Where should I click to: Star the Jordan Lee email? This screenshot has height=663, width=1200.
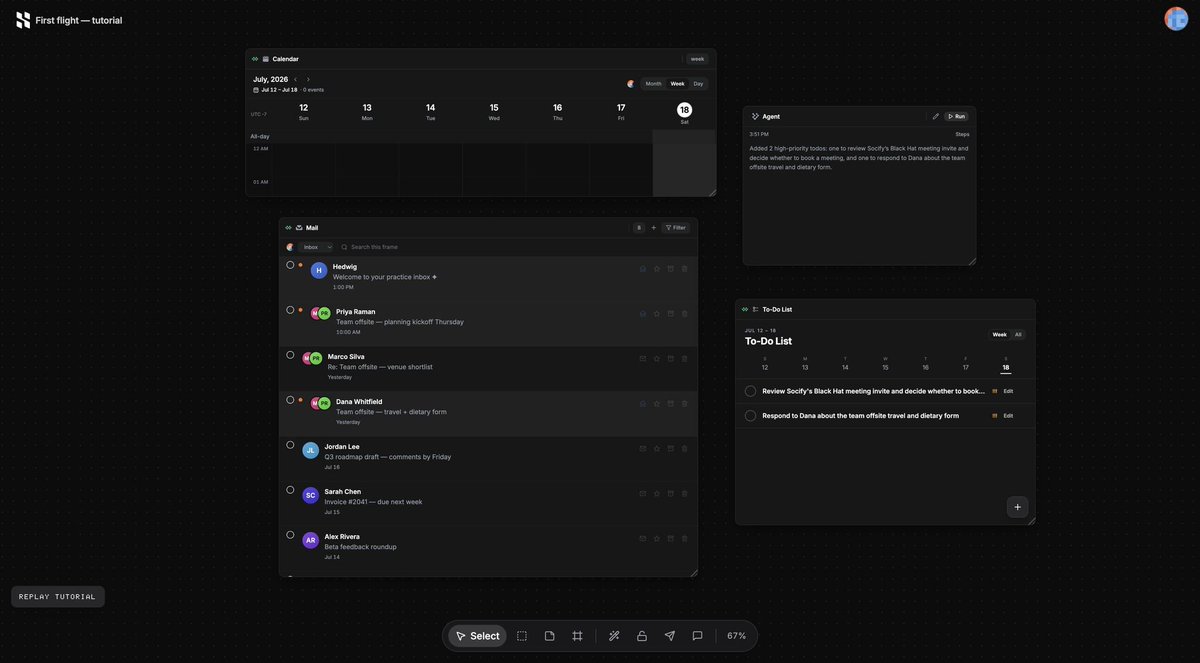[657, 448]
